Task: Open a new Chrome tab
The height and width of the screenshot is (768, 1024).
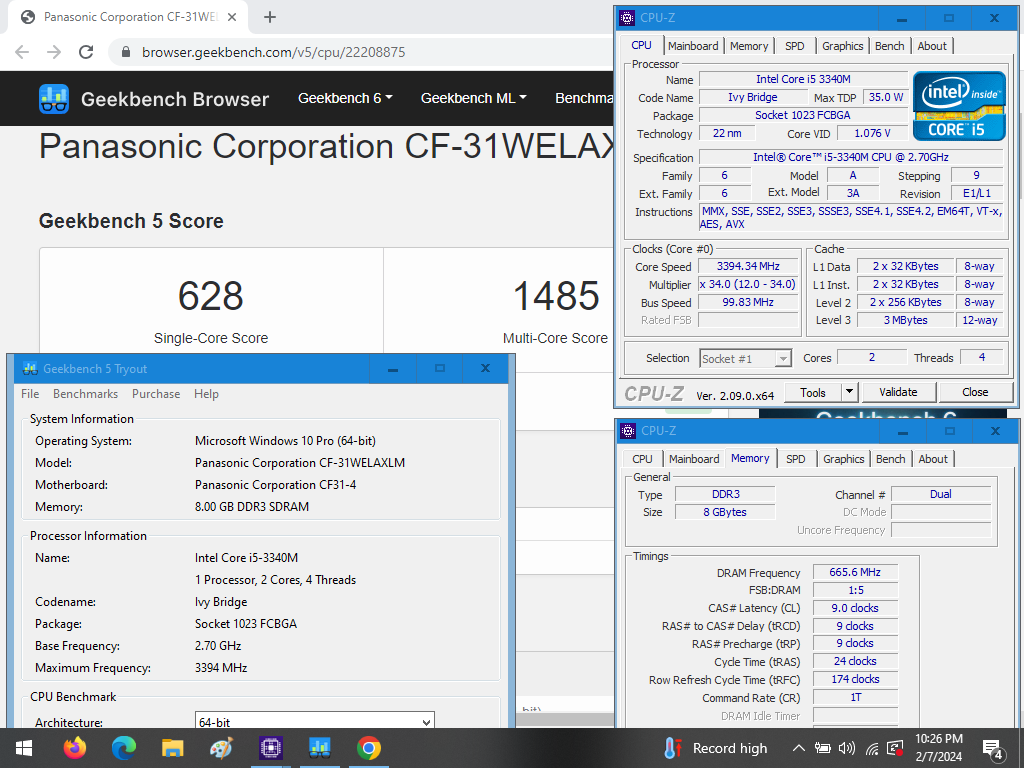Action: point(270,17)
